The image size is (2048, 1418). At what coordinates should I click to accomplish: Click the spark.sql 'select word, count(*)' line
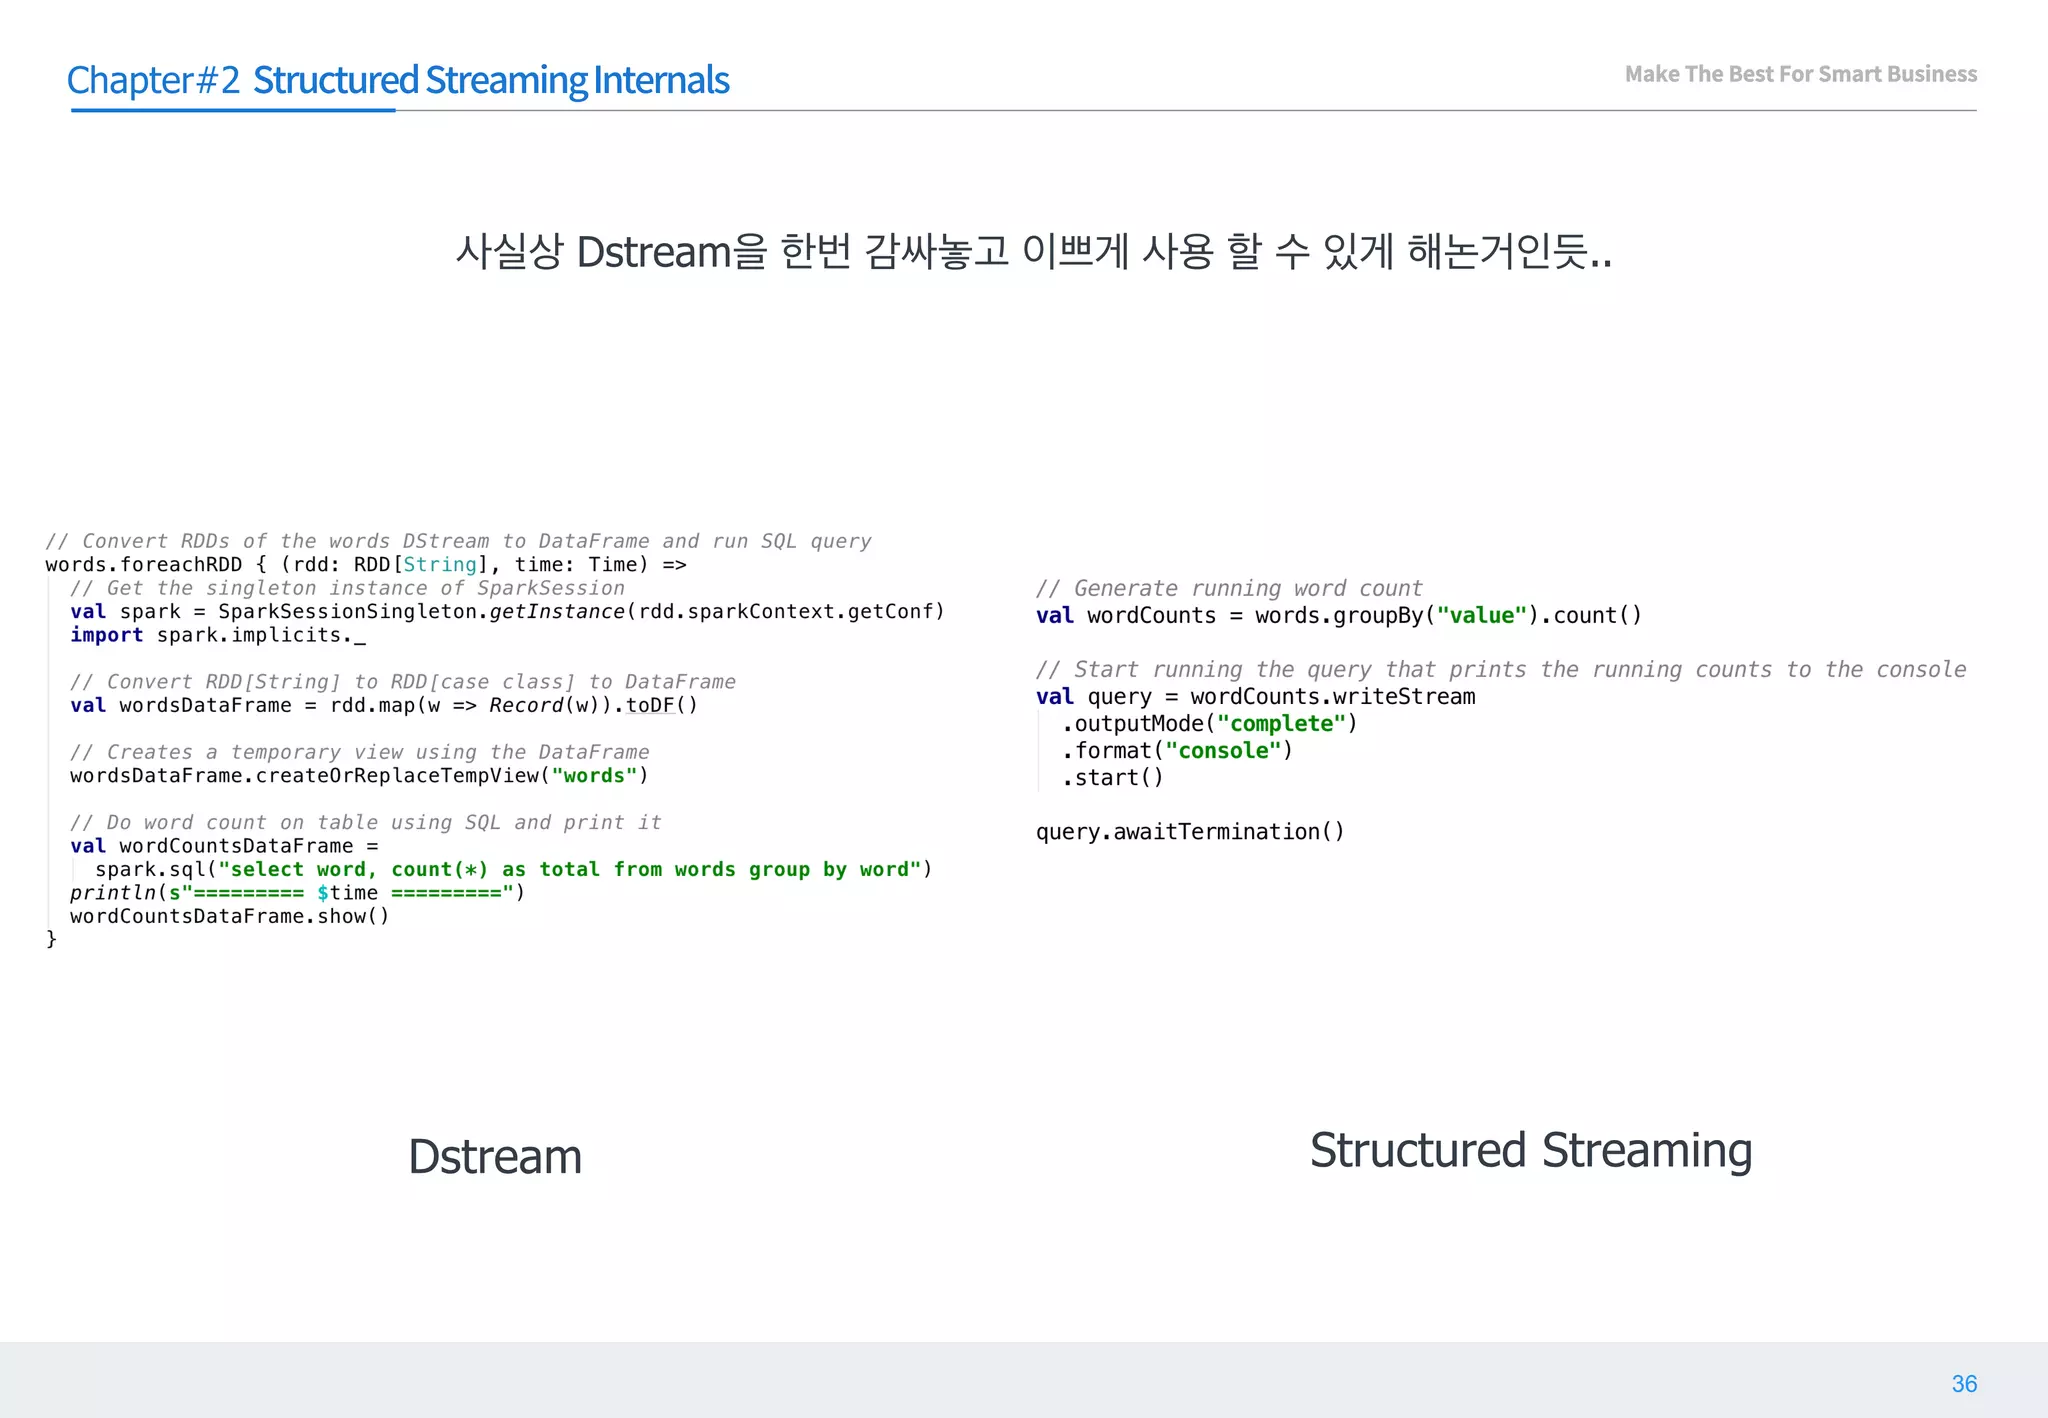coord(514,869)
